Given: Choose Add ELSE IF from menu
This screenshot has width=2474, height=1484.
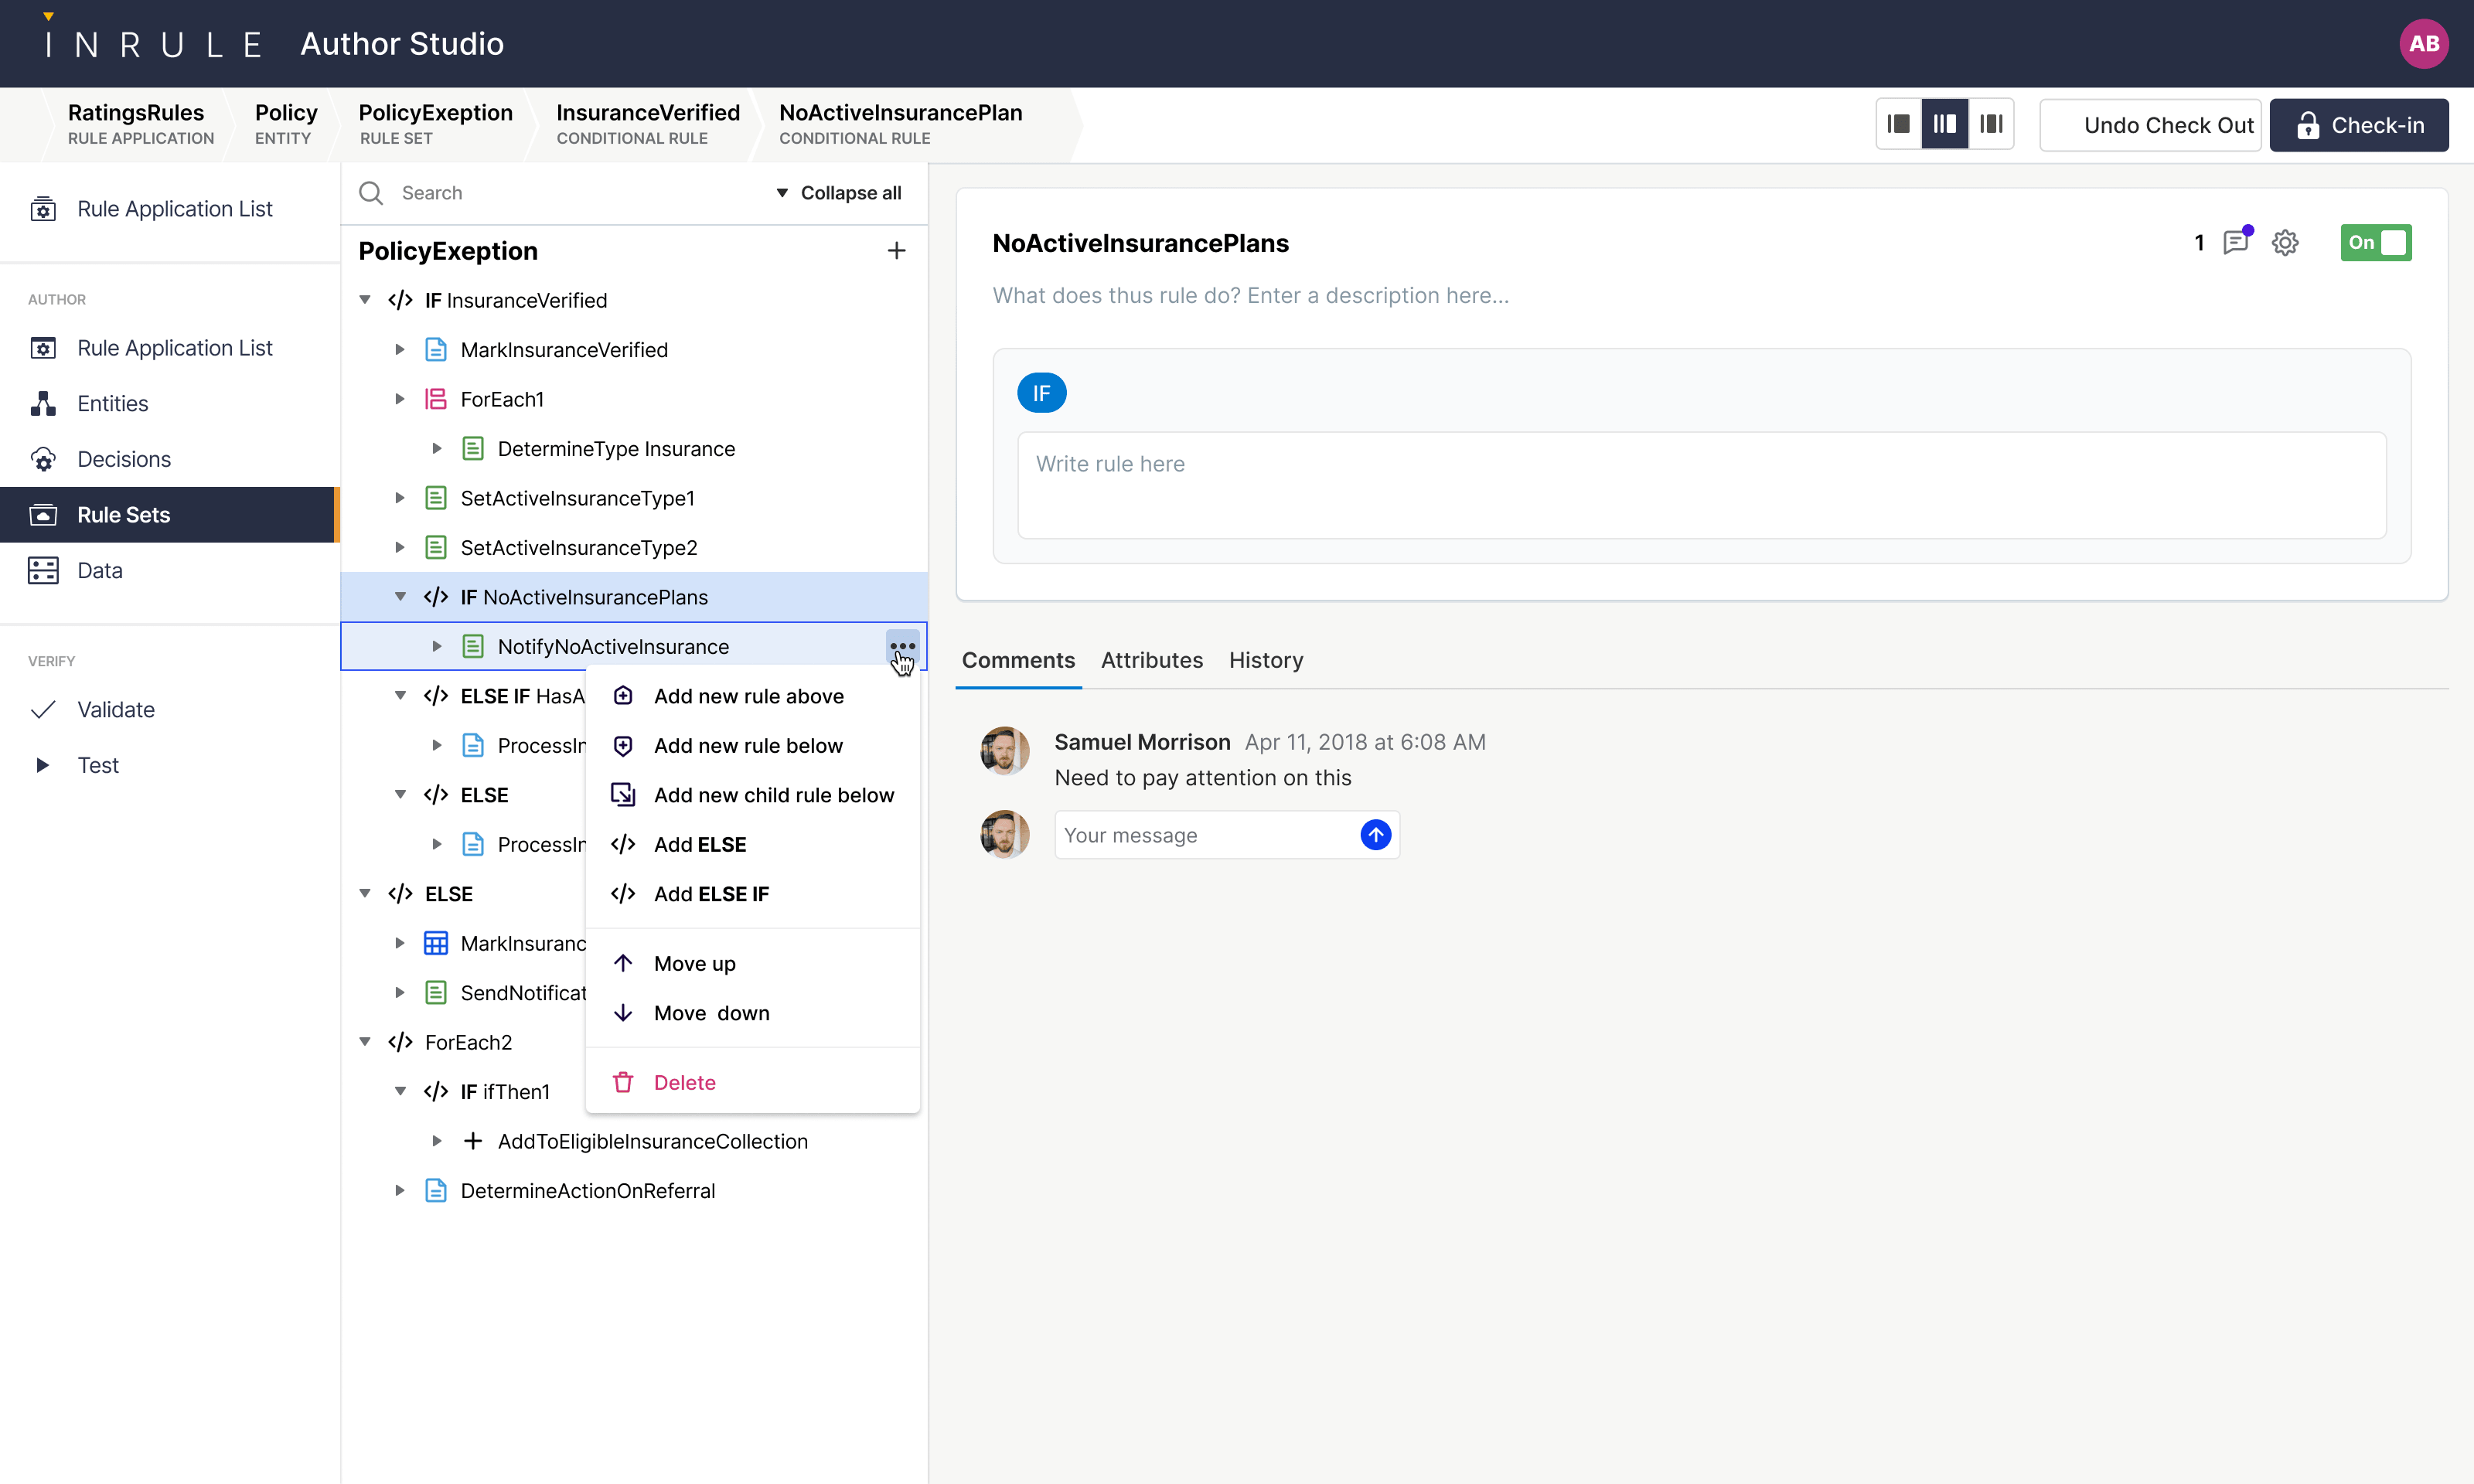Looking at the screenshot, I should [752, 894].
